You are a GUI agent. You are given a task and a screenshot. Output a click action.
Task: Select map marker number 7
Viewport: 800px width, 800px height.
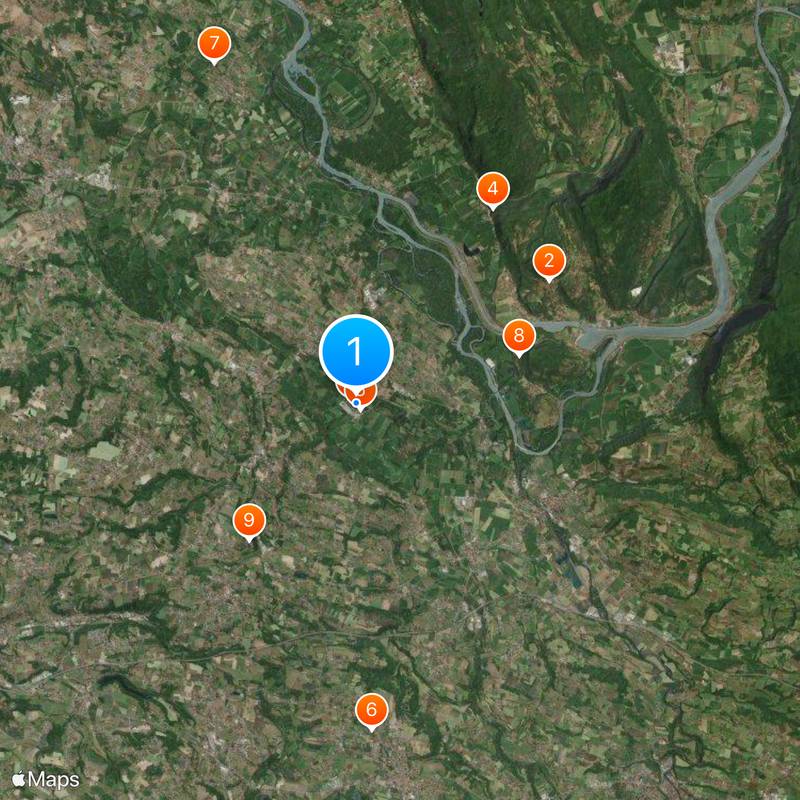(x=214, y=44)
